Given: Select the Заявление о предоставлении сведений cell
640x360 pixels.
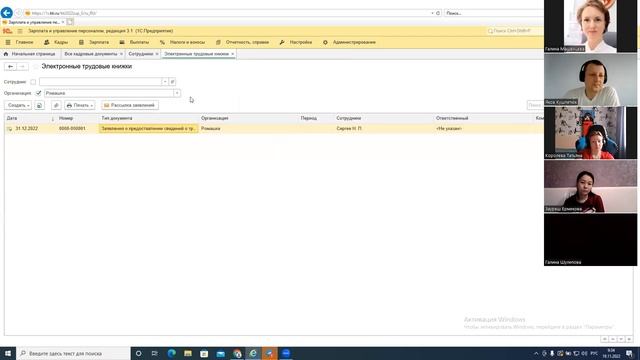Looking at the screenshot, I should 149,129.
